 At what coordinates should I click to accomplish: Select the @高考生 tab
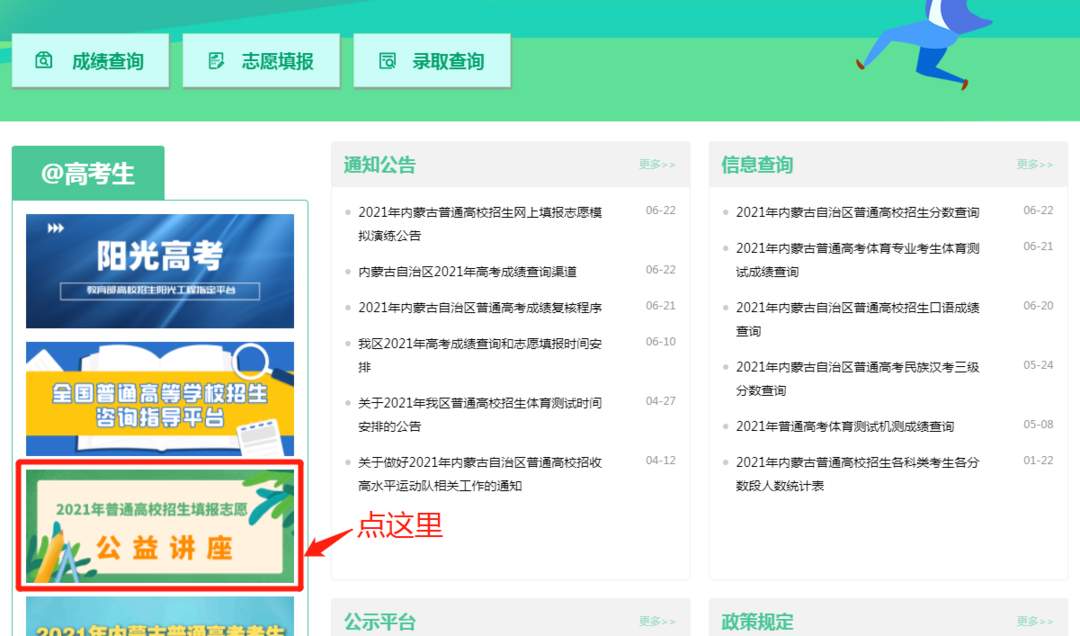pos(88,173)
